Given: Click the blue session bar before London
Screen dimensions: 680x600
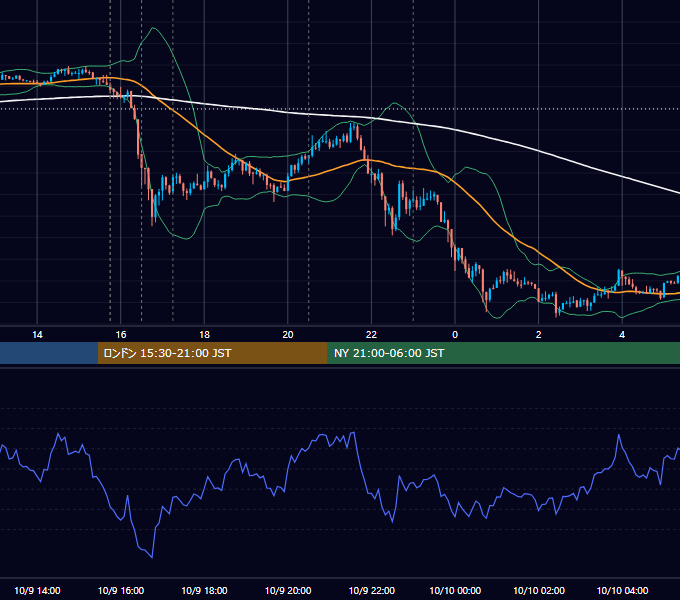Looking at the screenshot, I should [x=49, y=353].
